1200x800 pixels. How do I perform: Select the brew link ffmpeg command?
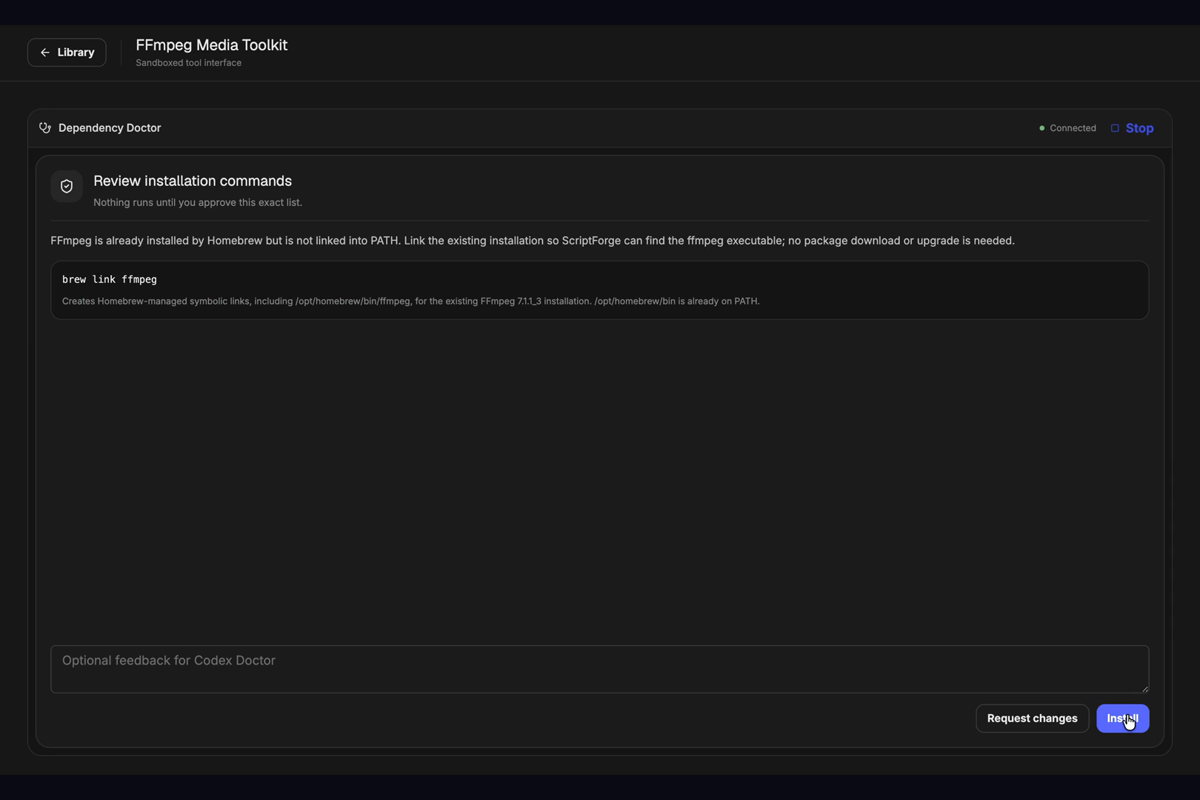[110, 279]
